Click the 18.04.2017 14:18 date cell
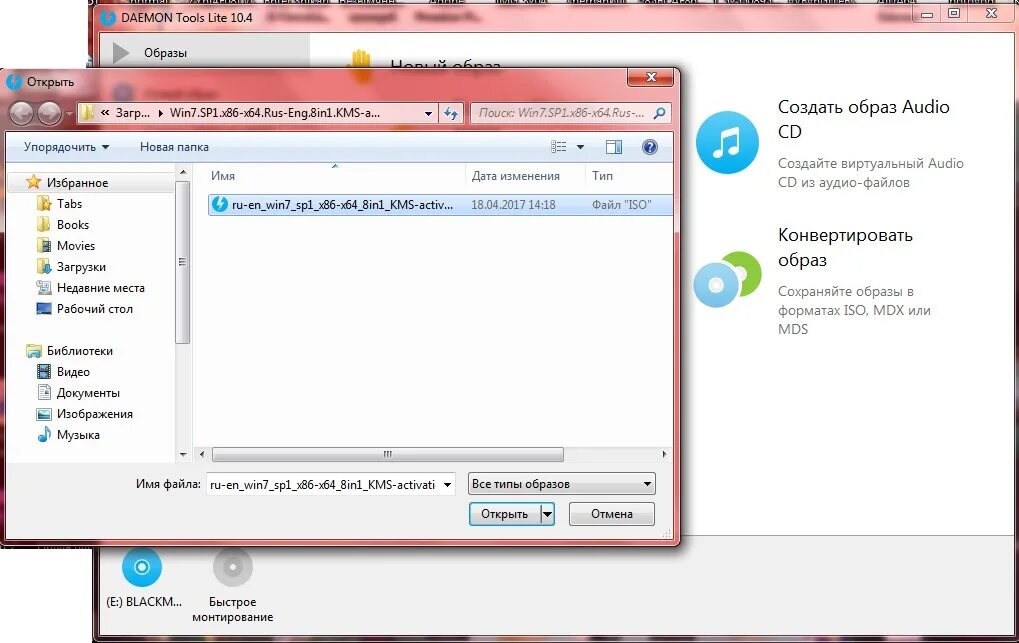Image resolution: width=1019 pixels, height=643 pixels. (x=513, y=205)
